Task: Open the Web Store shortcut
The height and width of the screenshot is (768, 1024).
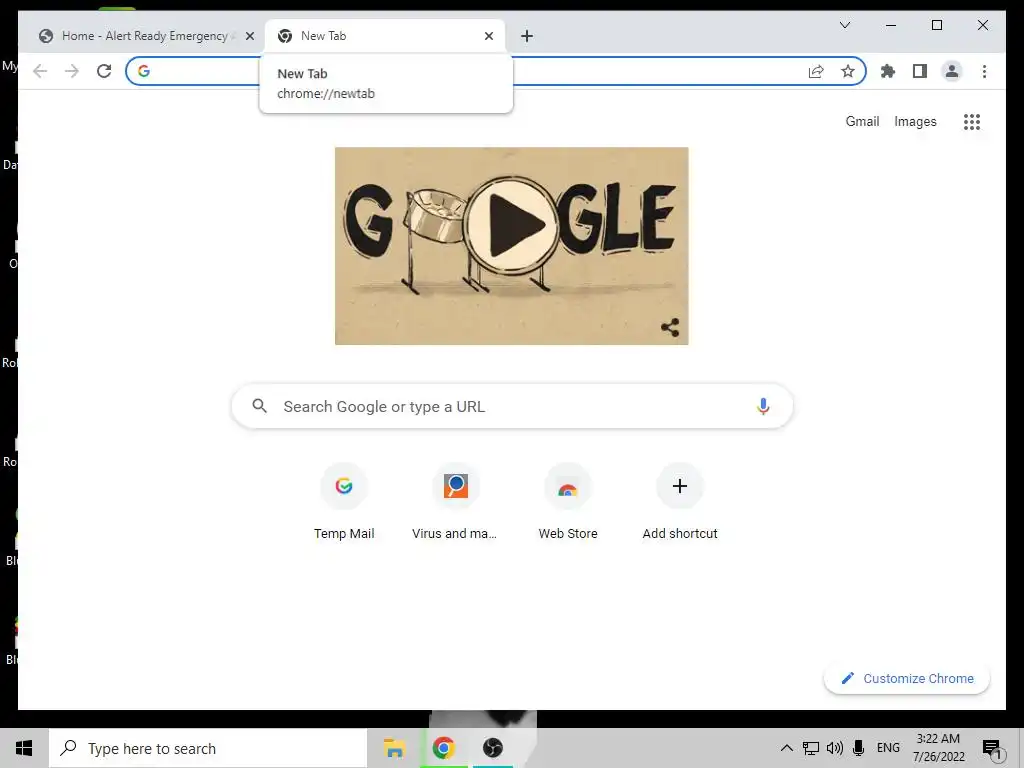Action: tap(568, 502)
